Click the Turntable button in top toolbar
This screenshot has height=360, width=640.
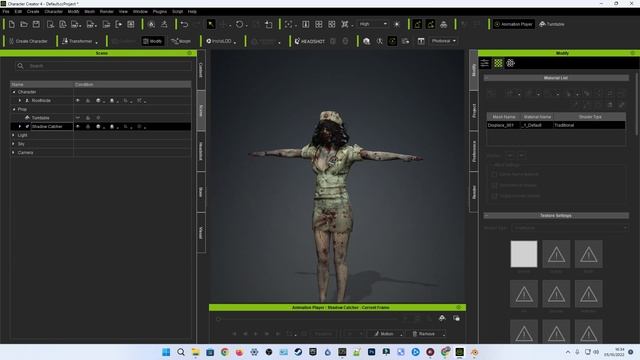point(552,24)
